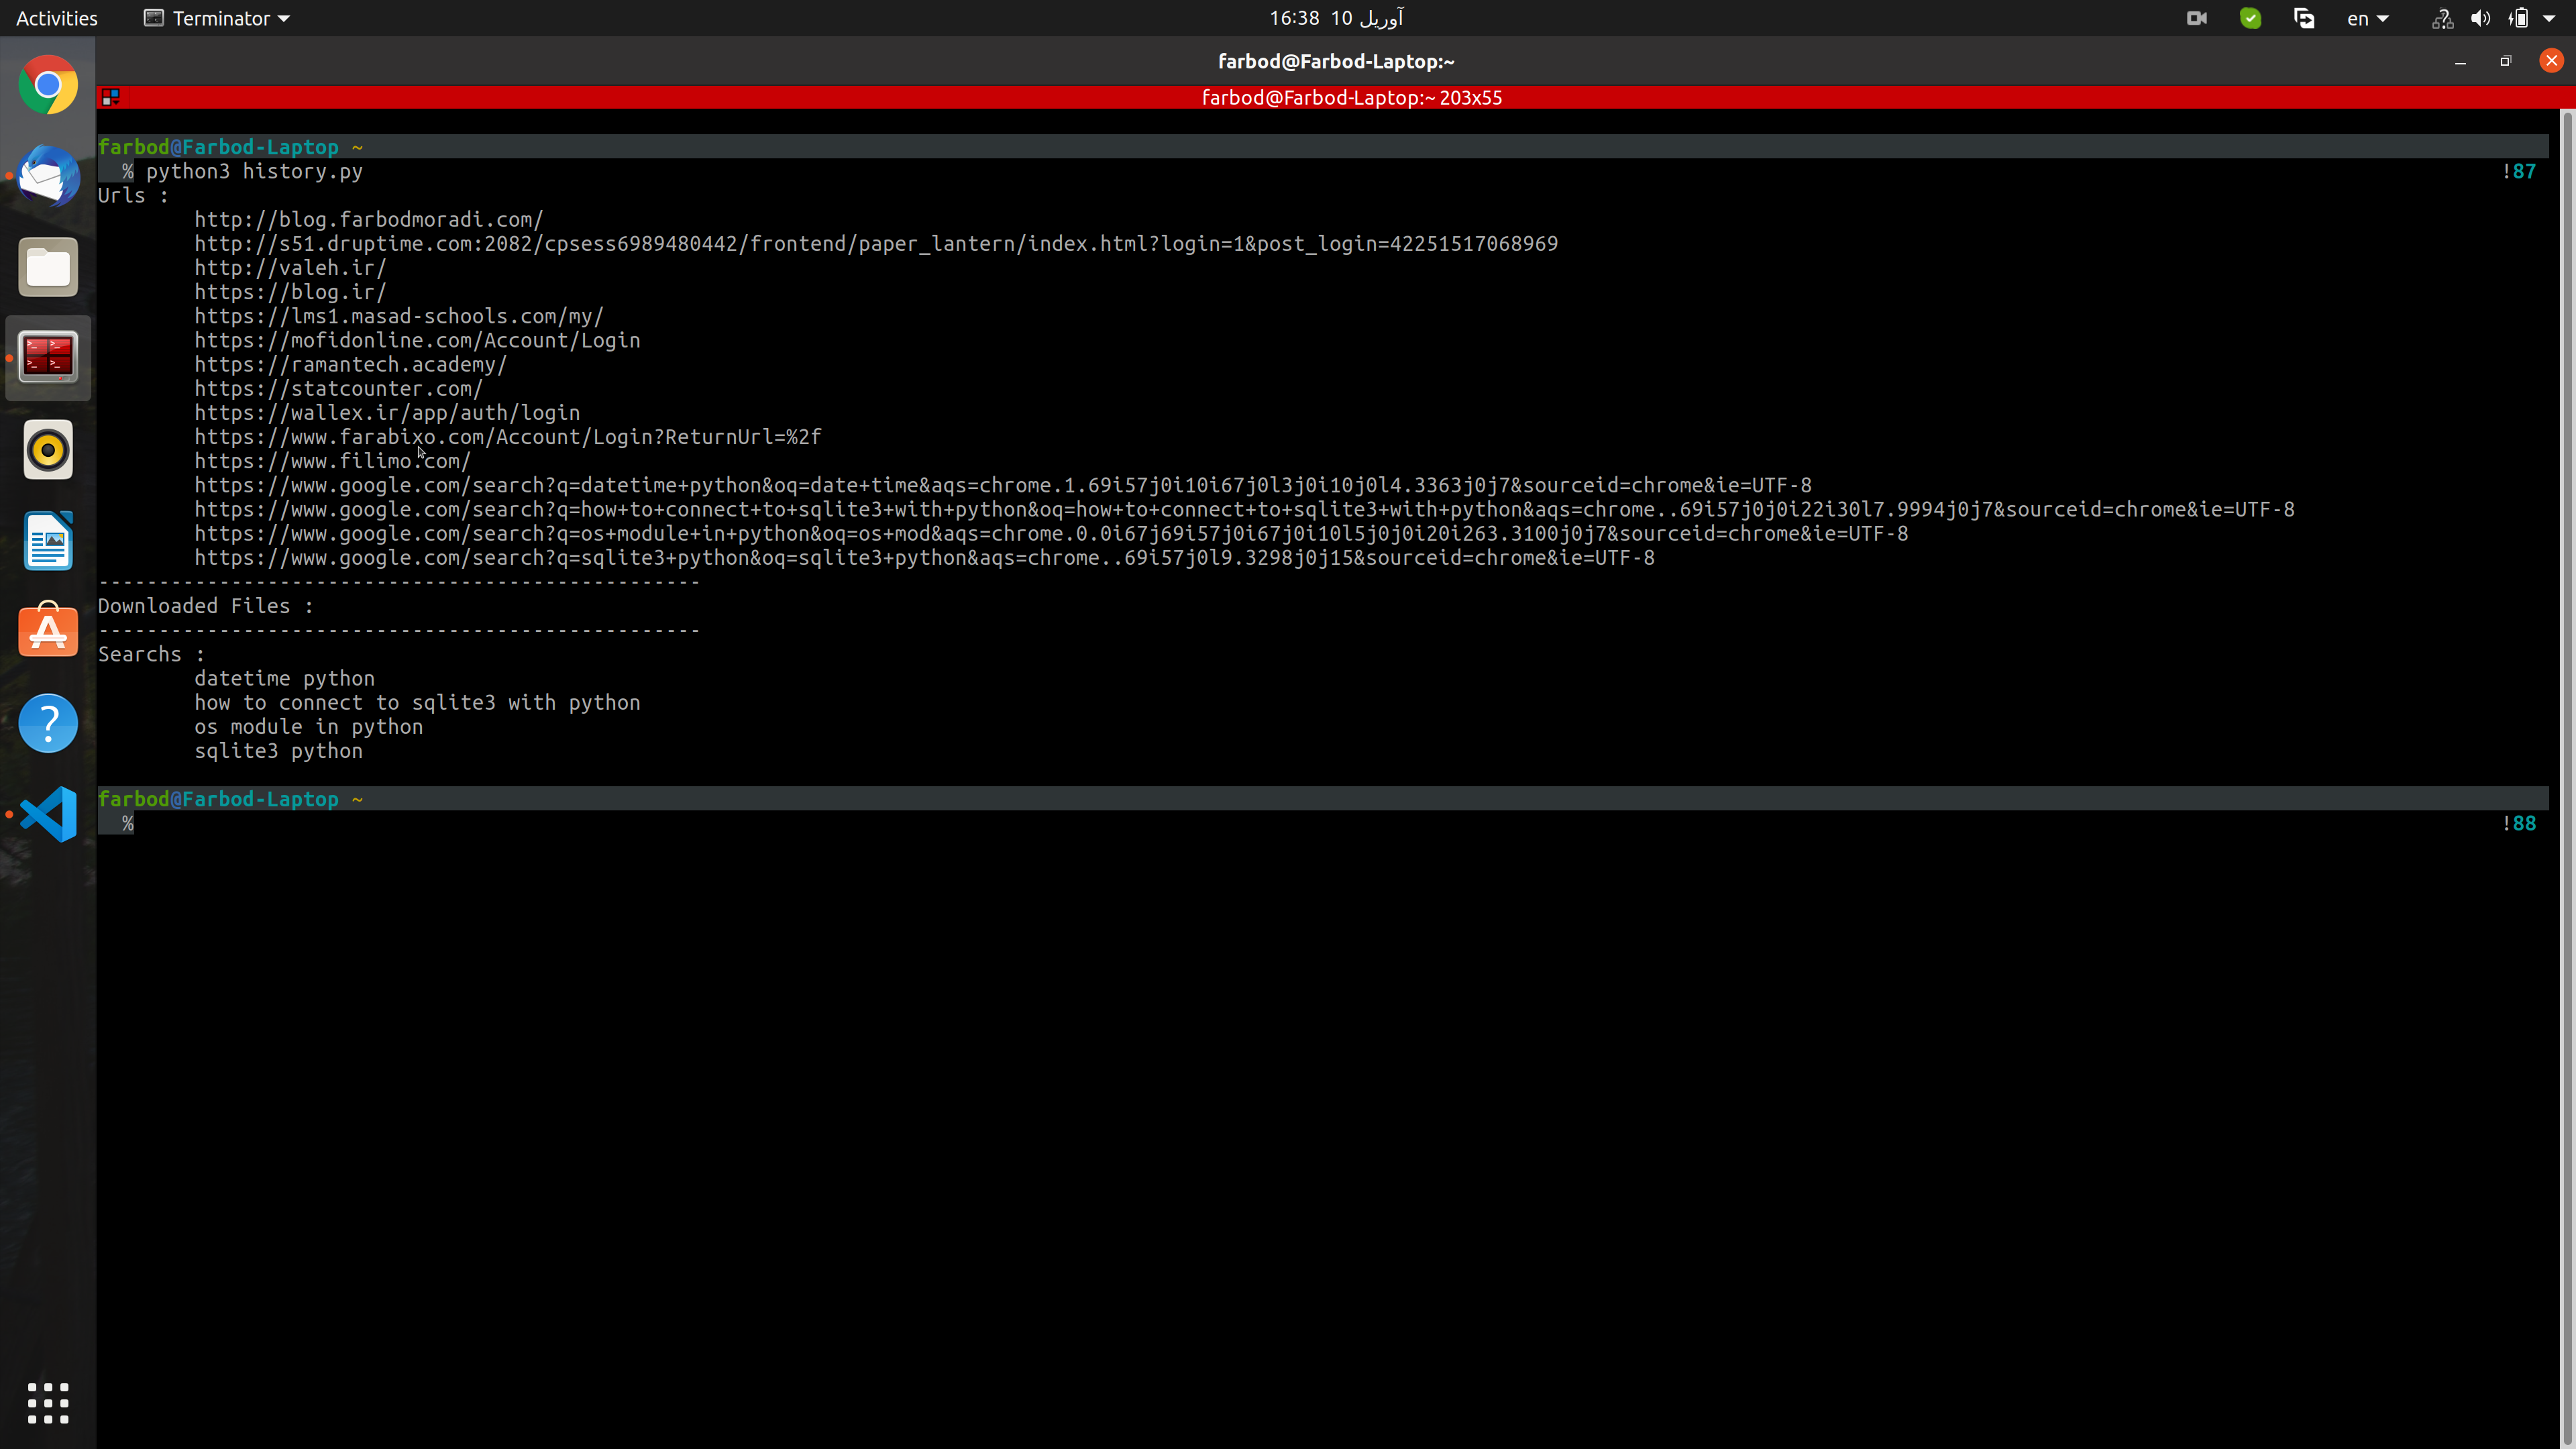Click the 'sqlite3 python' search entry

point(278,751)
